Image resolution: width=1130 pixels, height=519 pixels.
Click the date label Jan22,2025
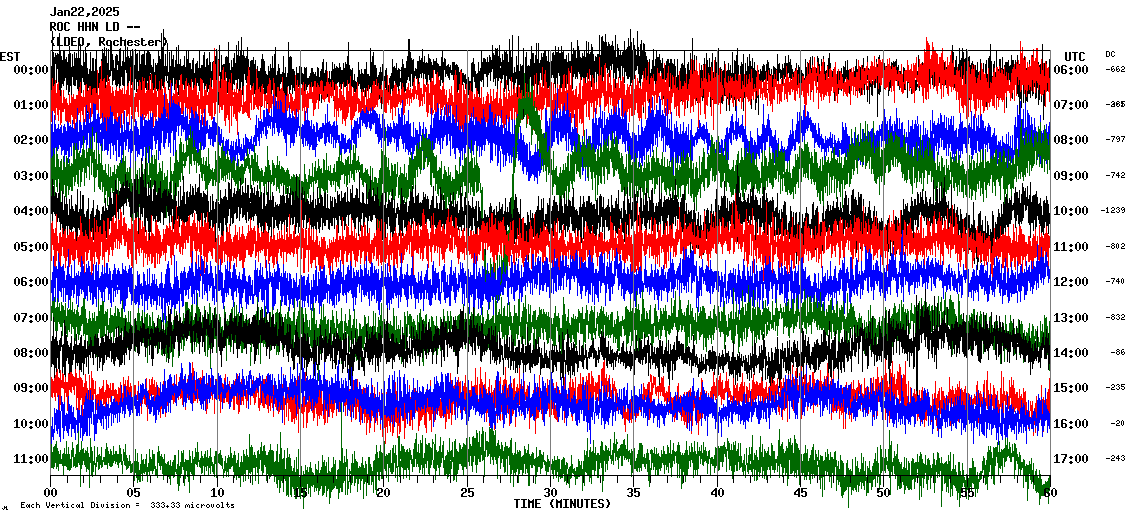pos(84,12)
